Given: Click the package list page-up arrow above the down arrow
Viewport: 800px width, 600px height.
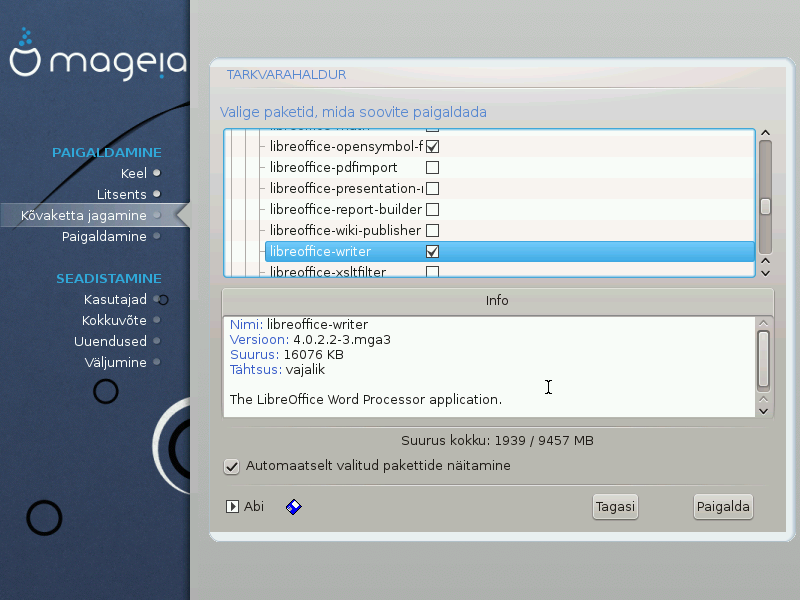Looking at the screenshot, I should point(765,261).
